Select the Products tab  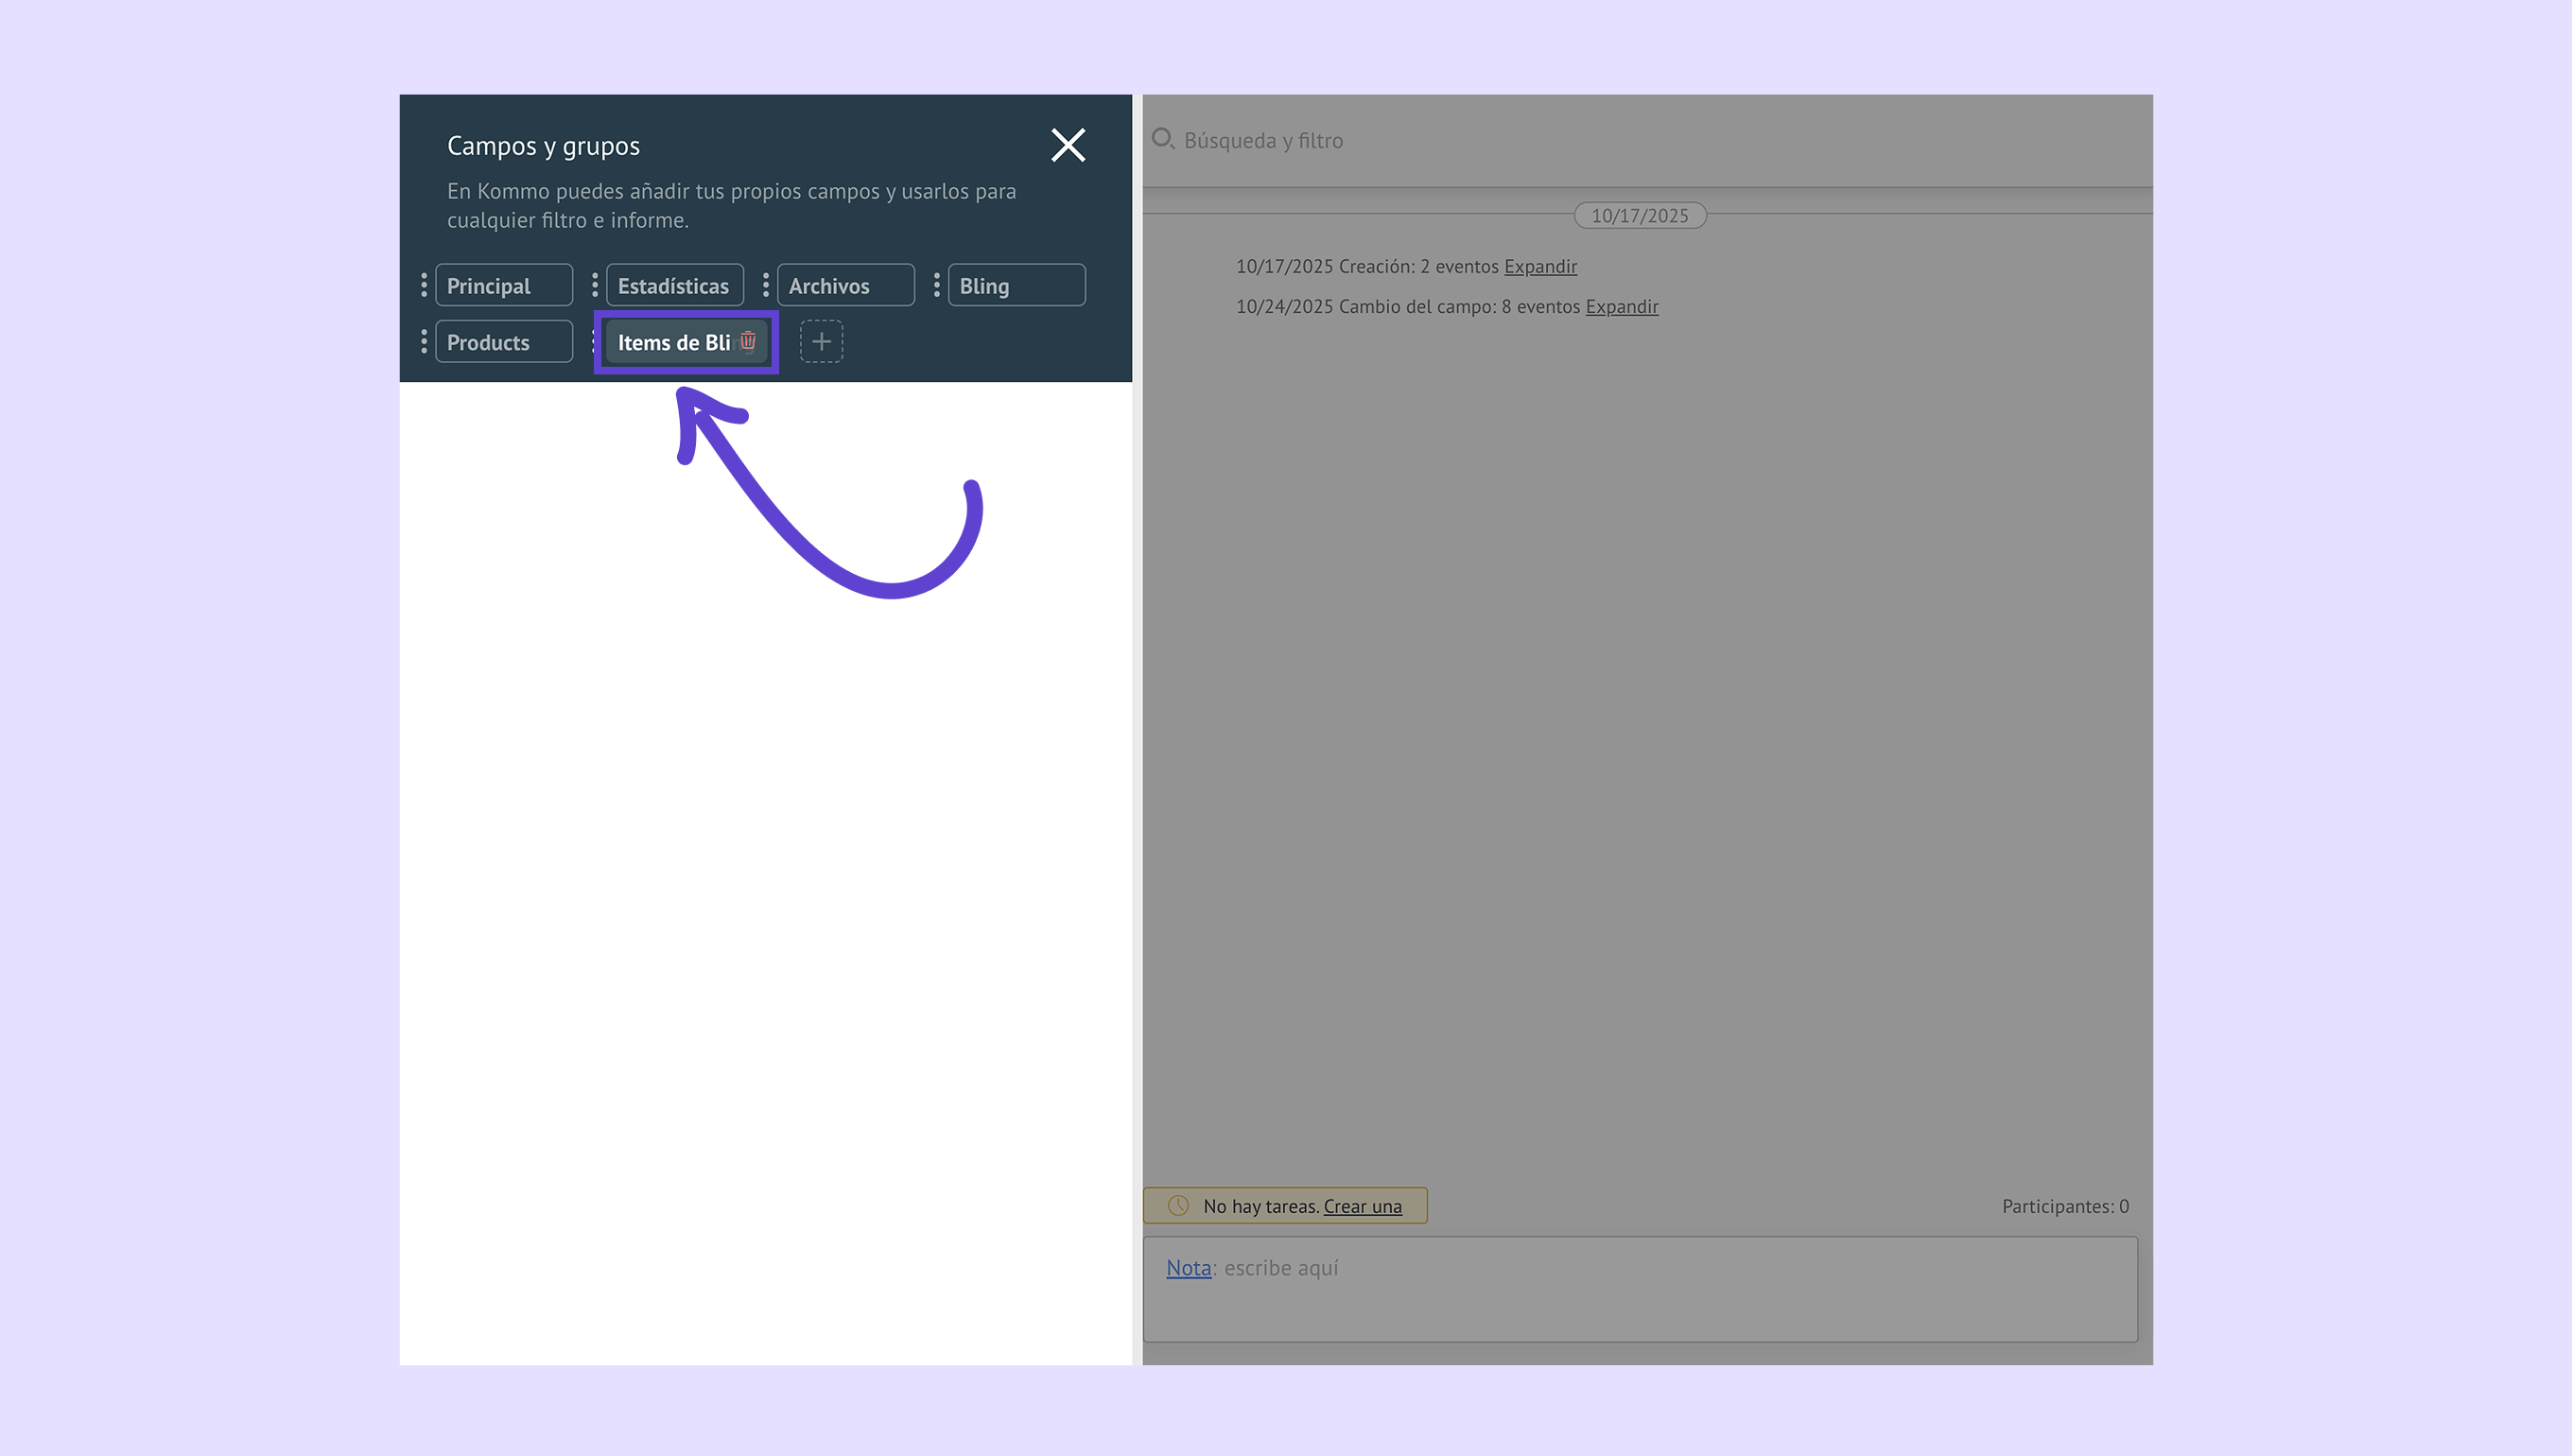503,342
